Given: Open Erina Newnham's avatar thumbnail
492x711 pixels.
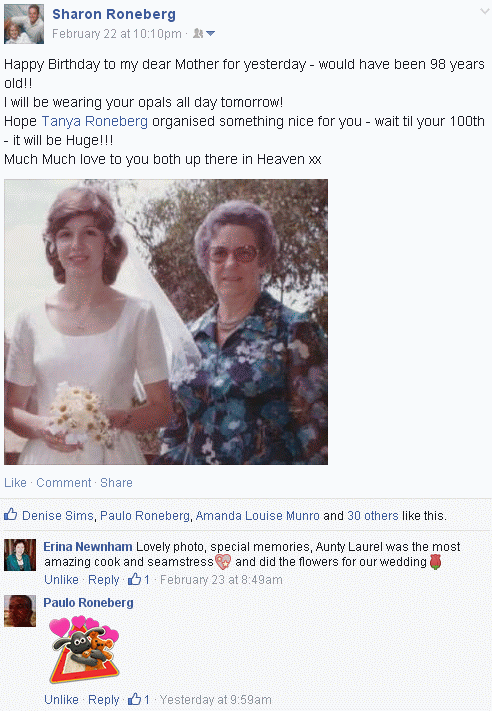Looking at the screenshot, I should point(20,555).
